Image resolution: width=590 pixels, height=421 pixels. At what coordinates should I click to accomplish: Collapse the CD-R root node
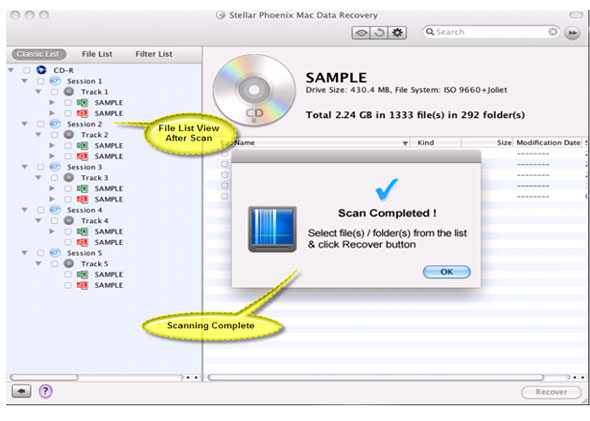pyautogui.click(x=11, y=70)
